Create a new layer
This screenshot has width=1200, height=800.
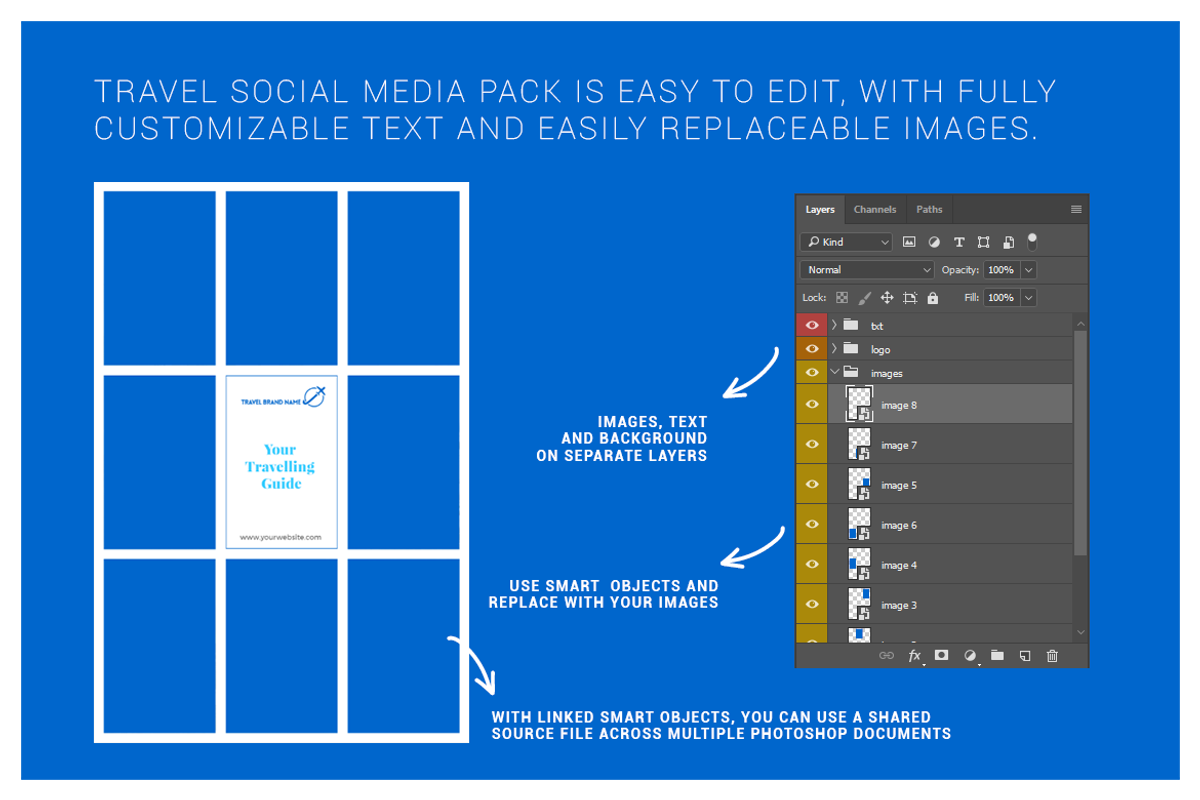[1025, 656]
